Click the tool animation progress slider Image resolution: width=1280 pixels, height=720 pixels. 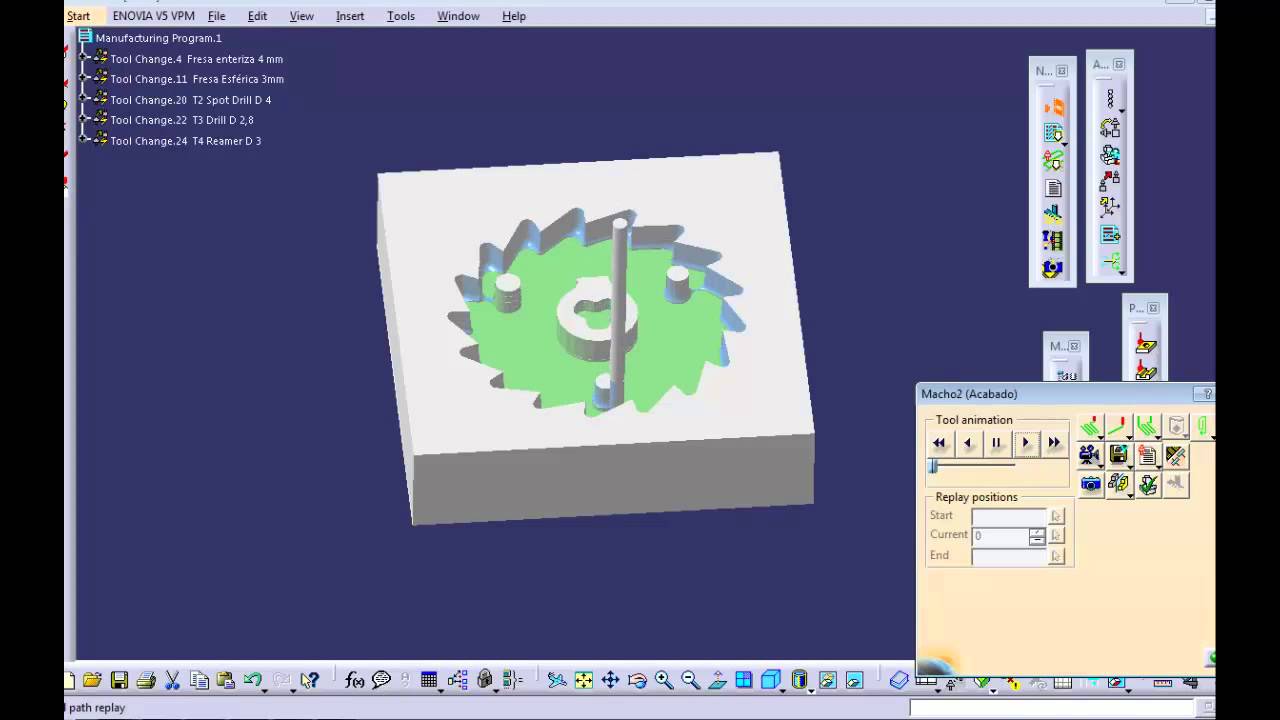pos(972,466)
